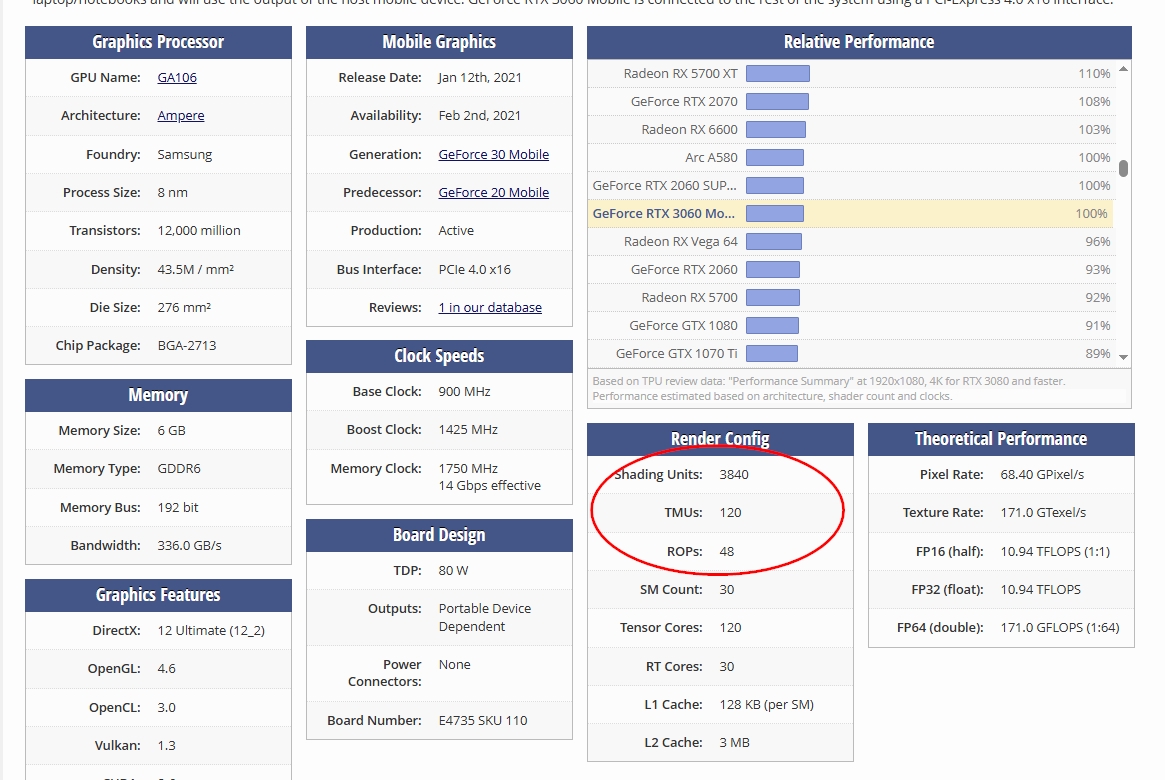The height and width of the screenshot is (780, 1165).
Task: Click the highlighted GeForce RTX 3060 Mo... row
Action: [851, 213]
